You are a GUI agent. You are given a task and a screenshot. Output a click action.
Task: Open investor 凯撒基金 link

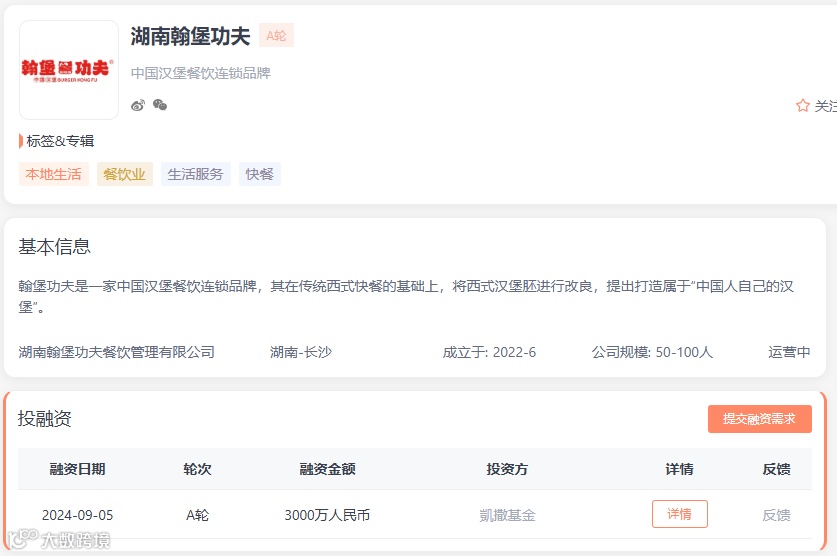507,515
